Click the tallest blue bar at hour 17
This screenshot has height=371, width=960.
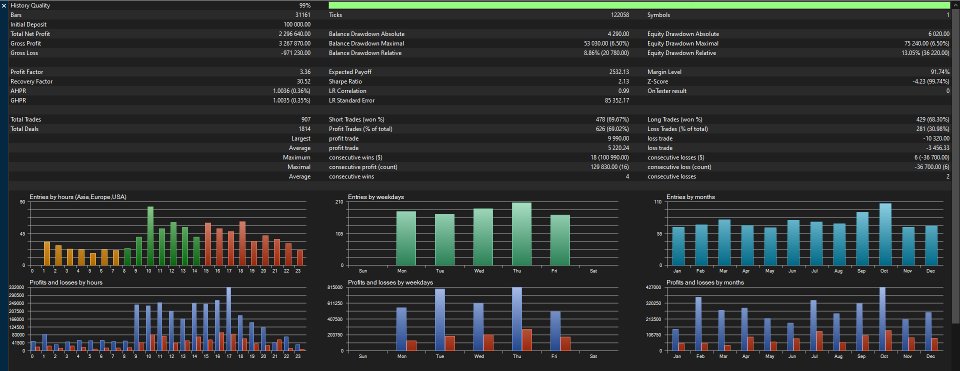[x=228, y=318]
